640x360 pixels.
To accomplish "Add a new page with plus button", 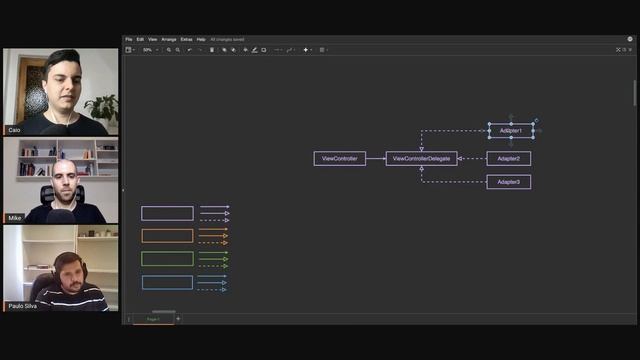I will point(178,319).
